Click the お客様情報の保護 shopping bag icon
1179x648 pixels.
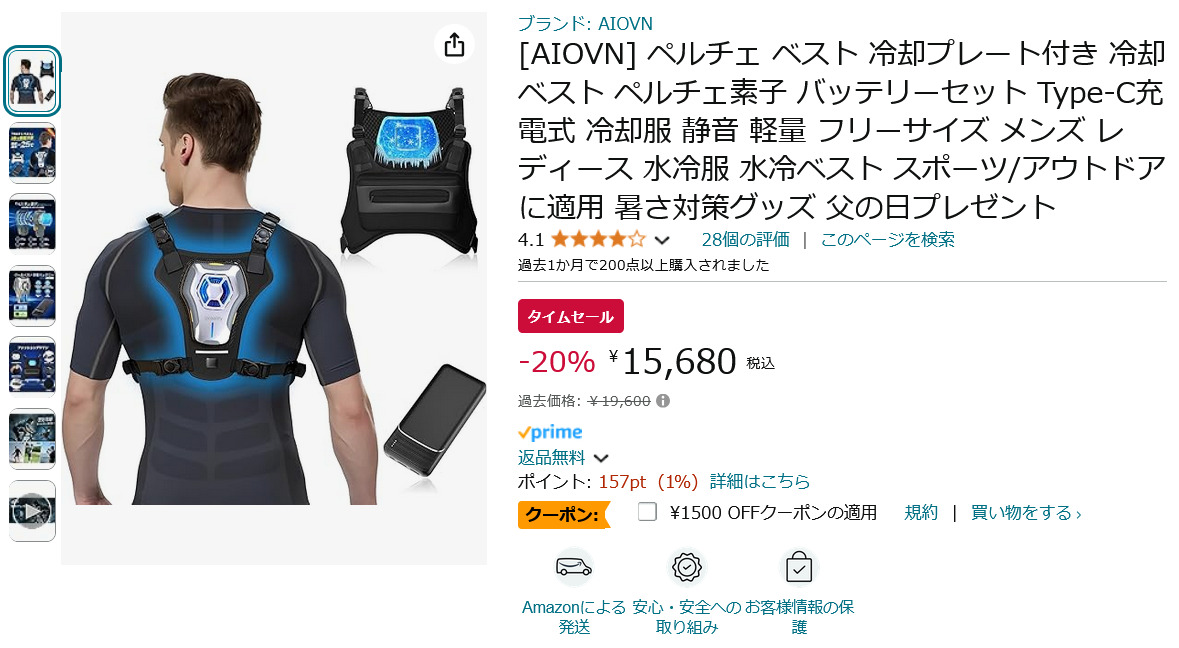click(x=799, y=568)
